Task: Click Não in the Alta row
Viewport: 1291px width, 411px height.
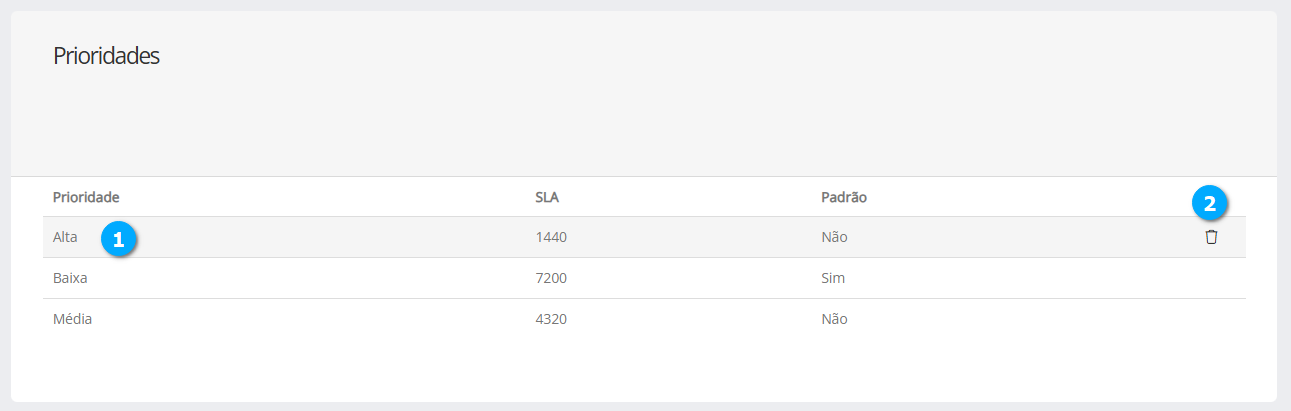Action: coord(834,237)
